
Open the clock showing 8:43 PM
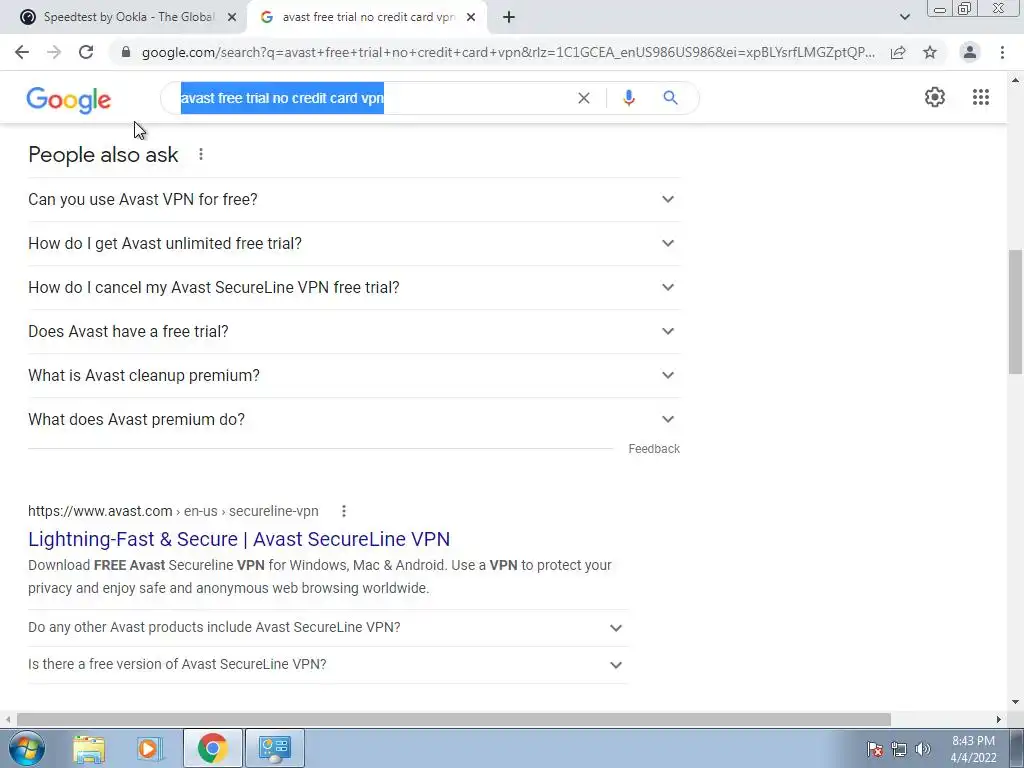click(973, 749)
